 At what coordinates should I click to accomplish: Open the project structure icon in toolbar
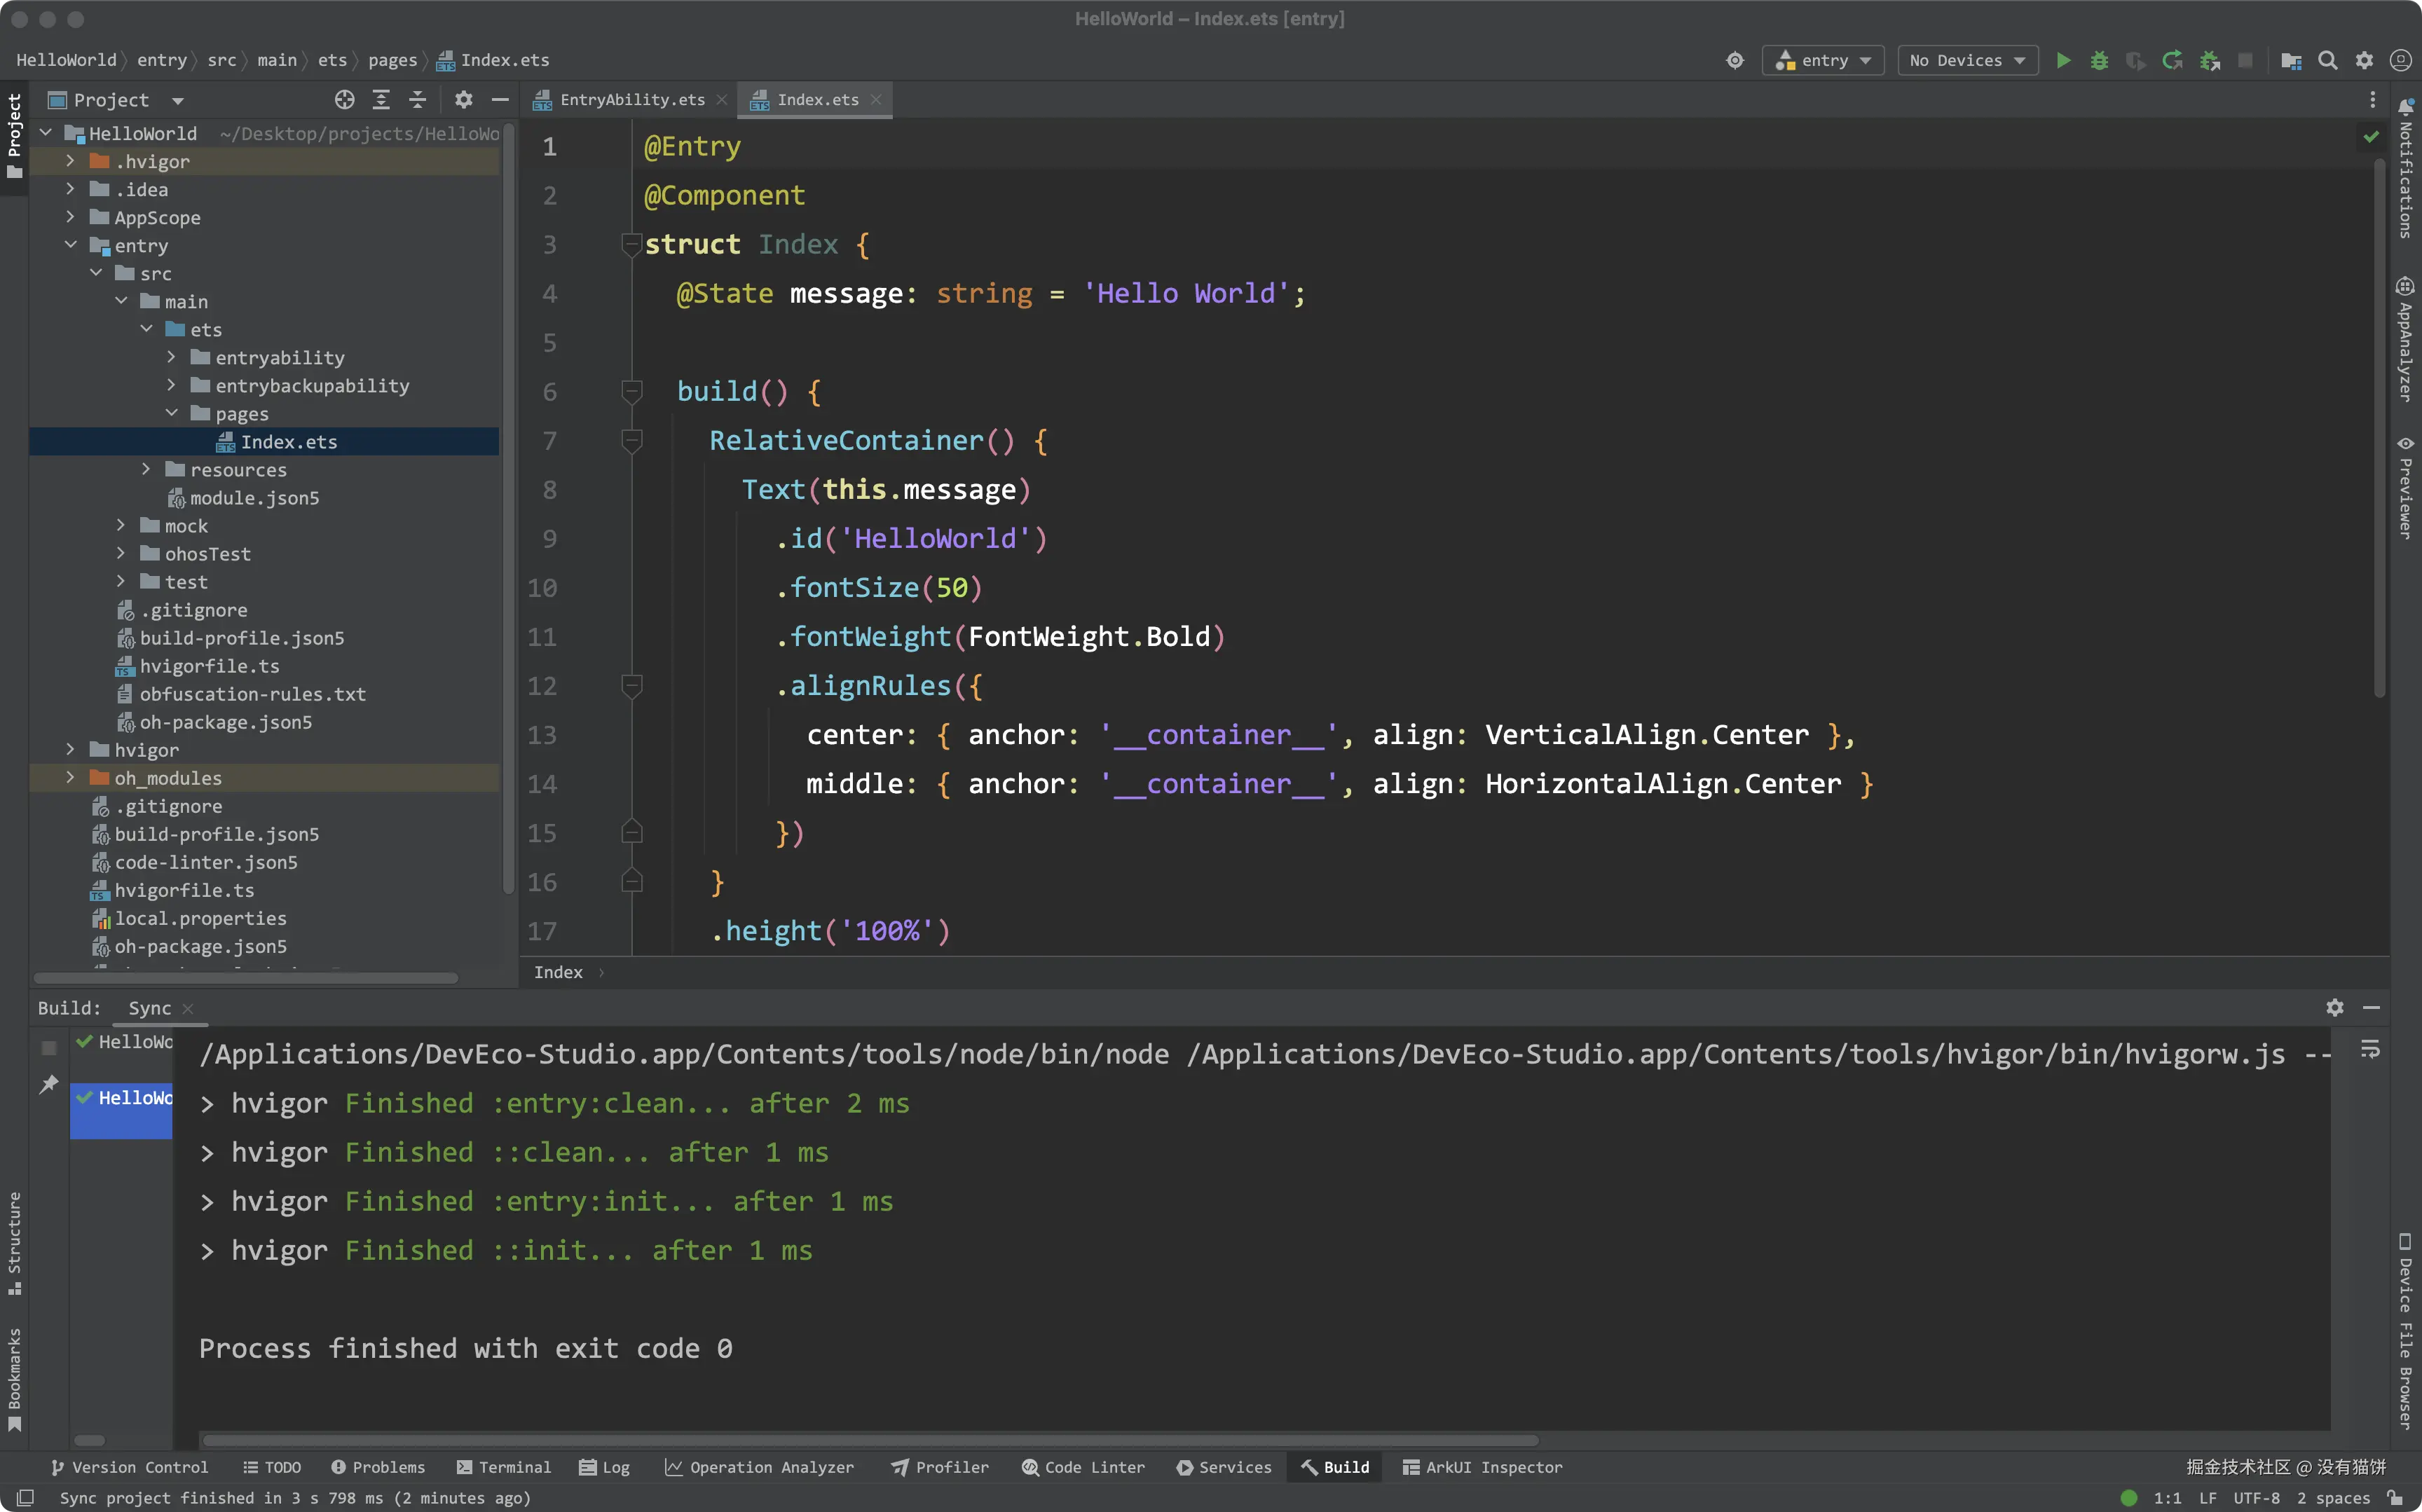(2291, 61)
